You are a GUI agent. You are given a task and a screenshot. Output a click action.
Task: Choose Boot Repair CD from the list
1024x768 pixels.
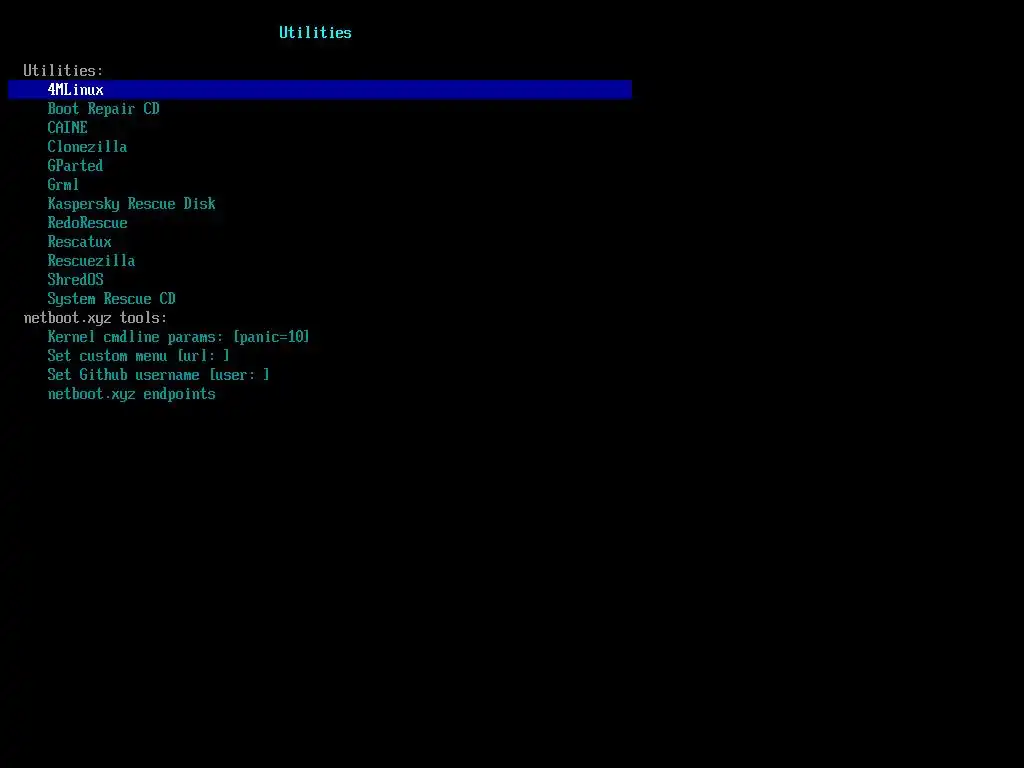click(x=103, y=108)
